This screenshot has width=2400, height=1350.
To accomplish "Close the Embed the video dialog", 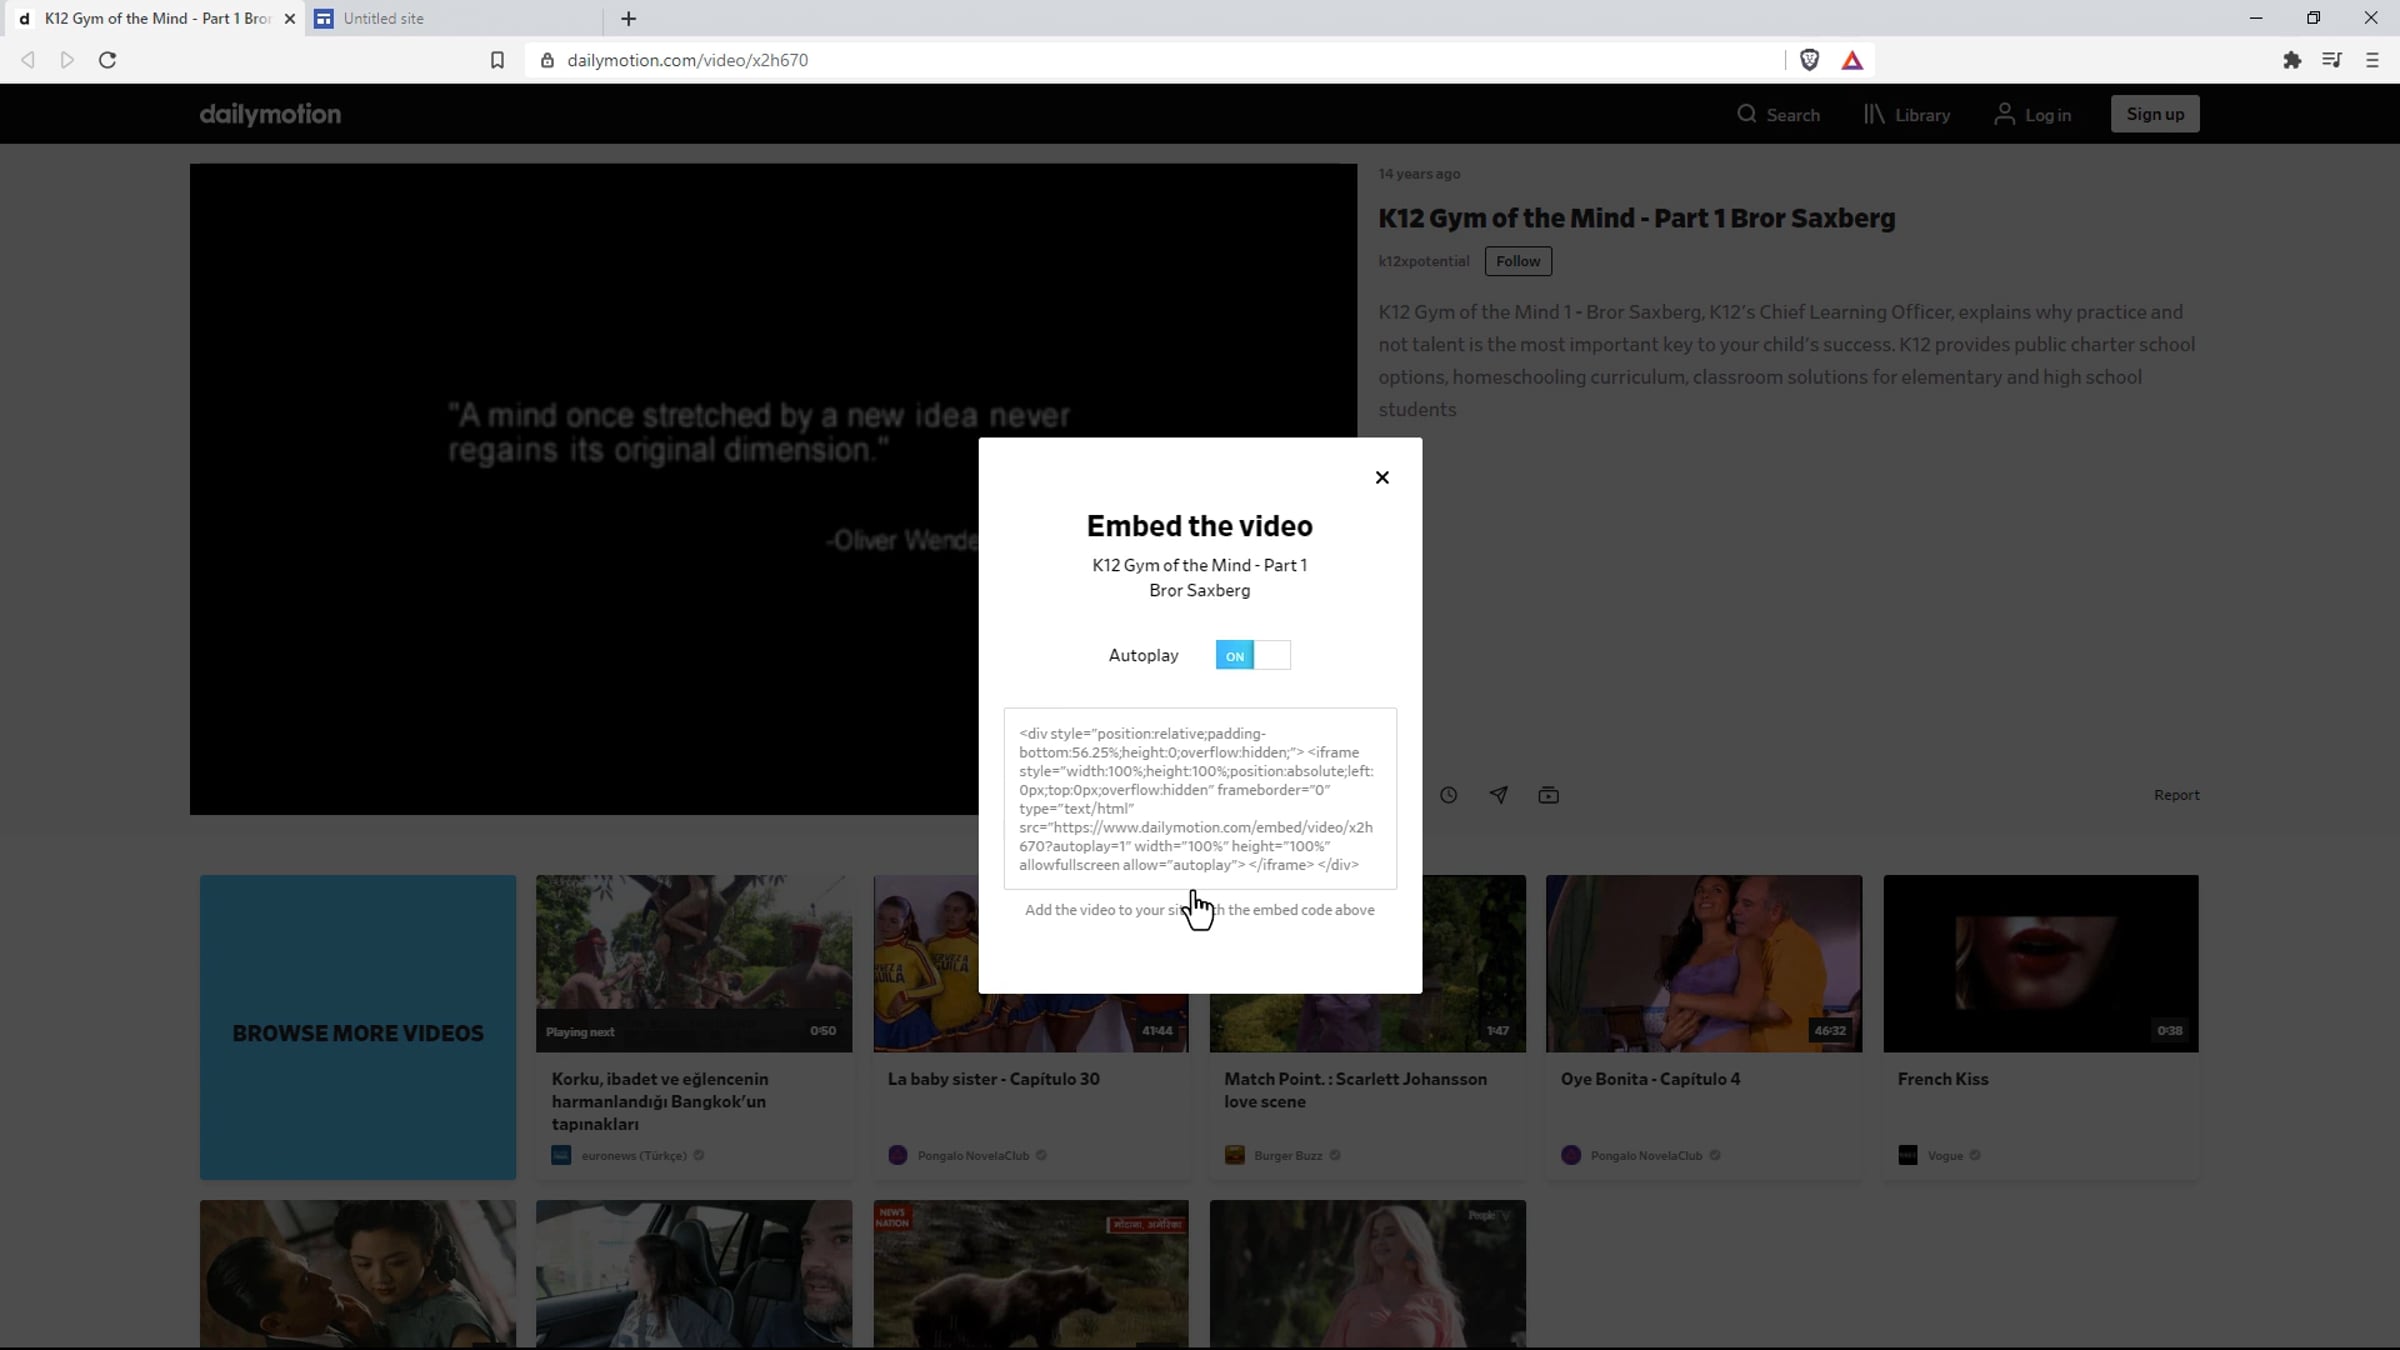I will point(1382,478).
